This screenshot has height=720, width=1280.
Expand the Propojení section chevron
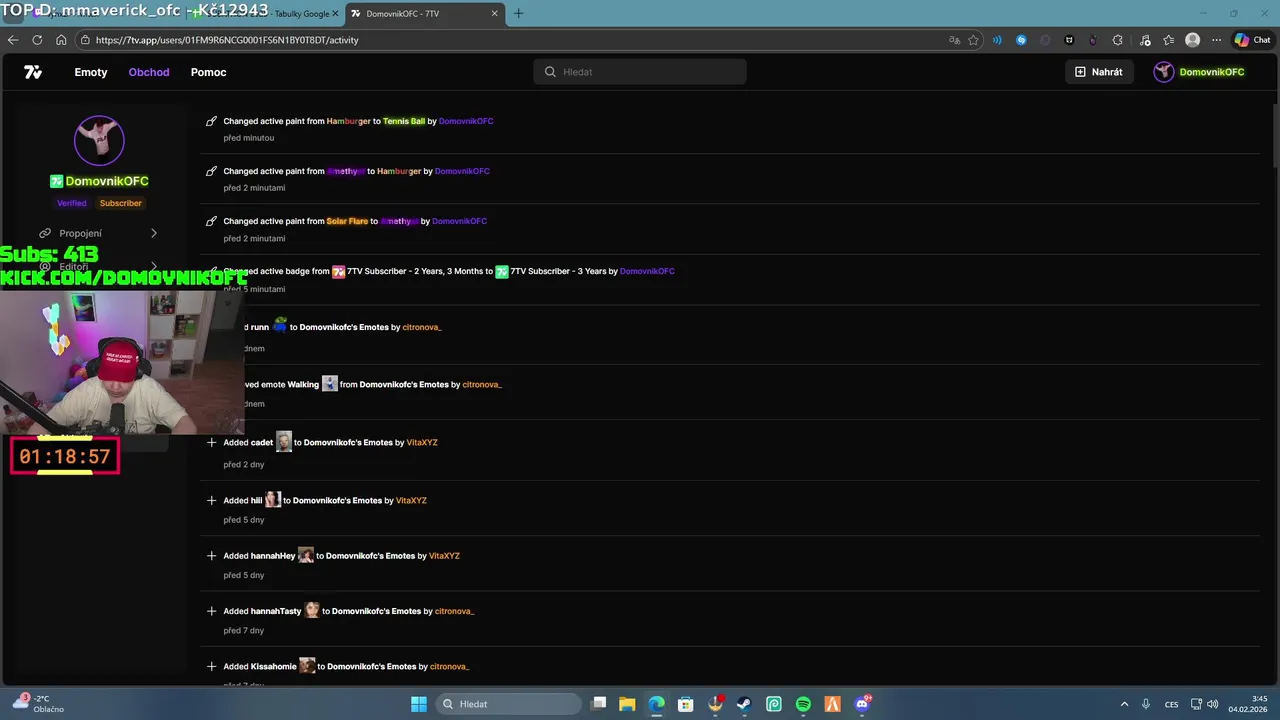pos(154,233)
